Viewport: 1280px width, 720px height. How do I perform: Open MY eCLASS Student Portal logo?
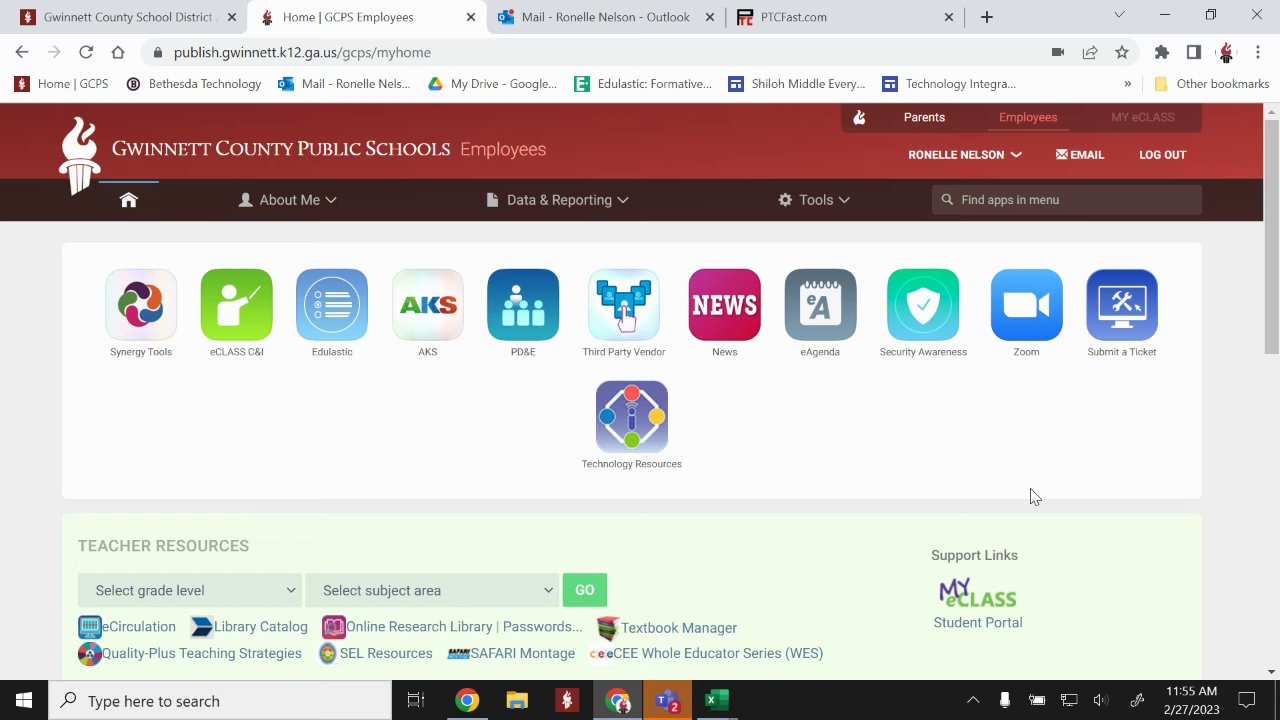977,594
